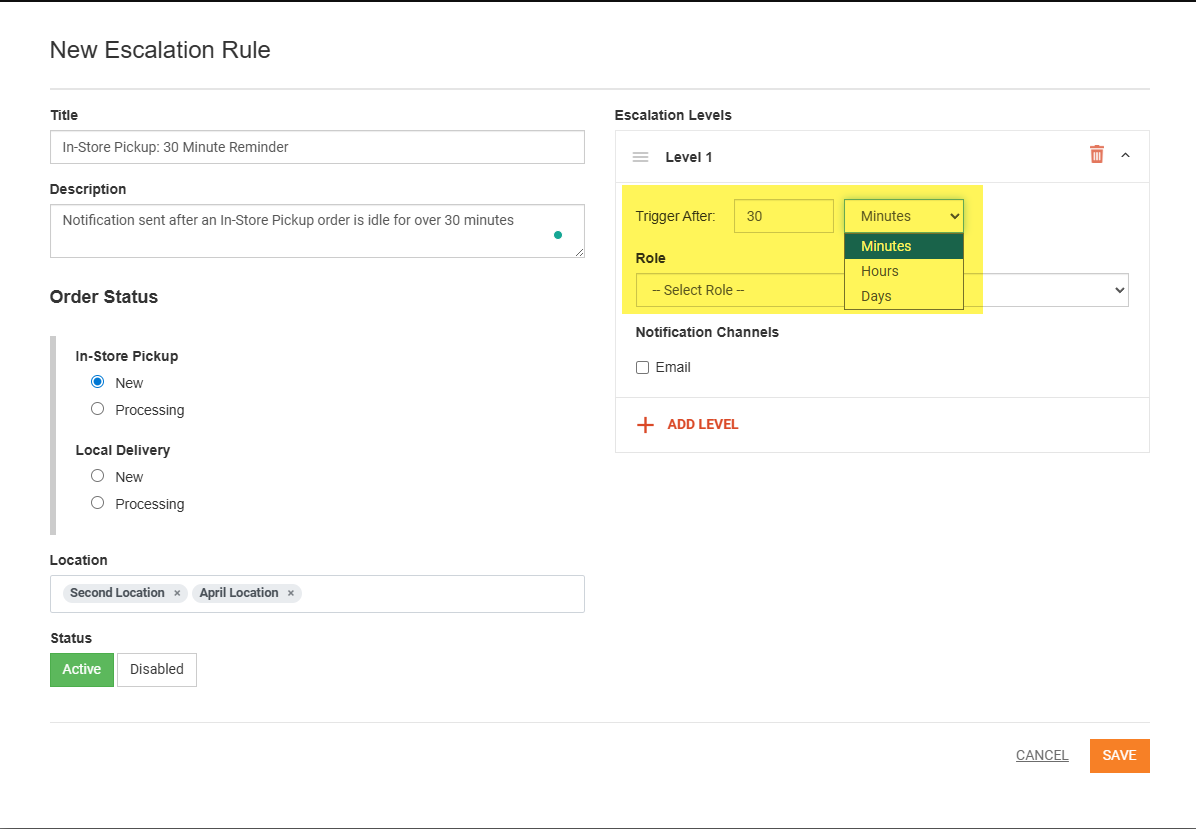Set rule status to Disabled
This screenshot has height=829, width=1196.
point(156,670)
